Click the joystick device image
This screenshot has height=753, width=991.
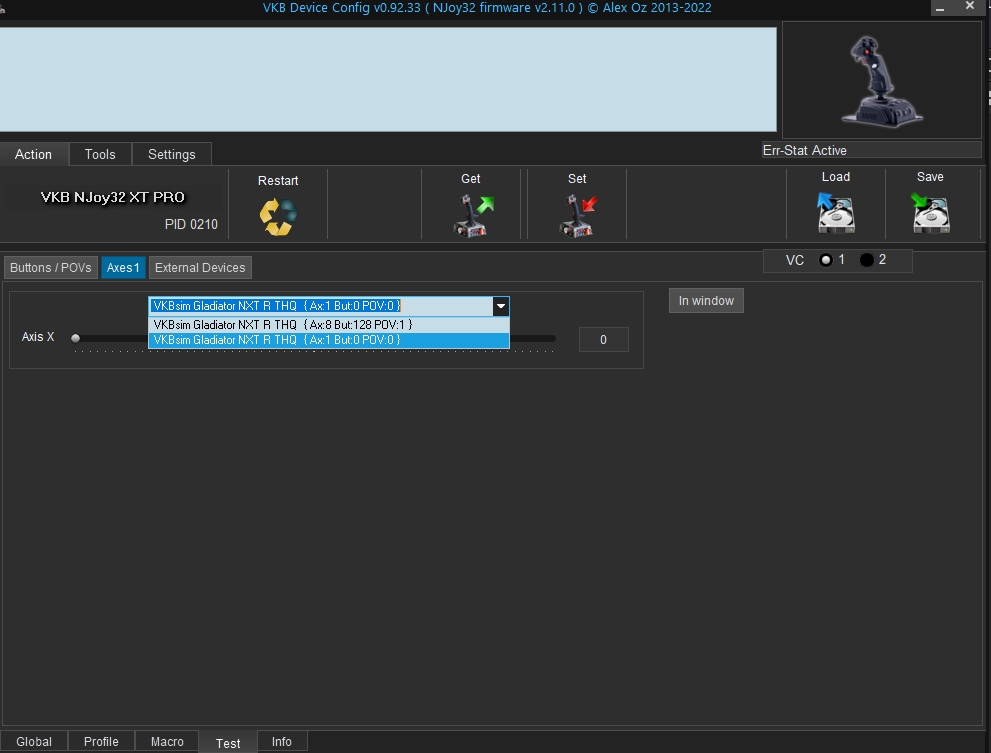pos(880,80)
